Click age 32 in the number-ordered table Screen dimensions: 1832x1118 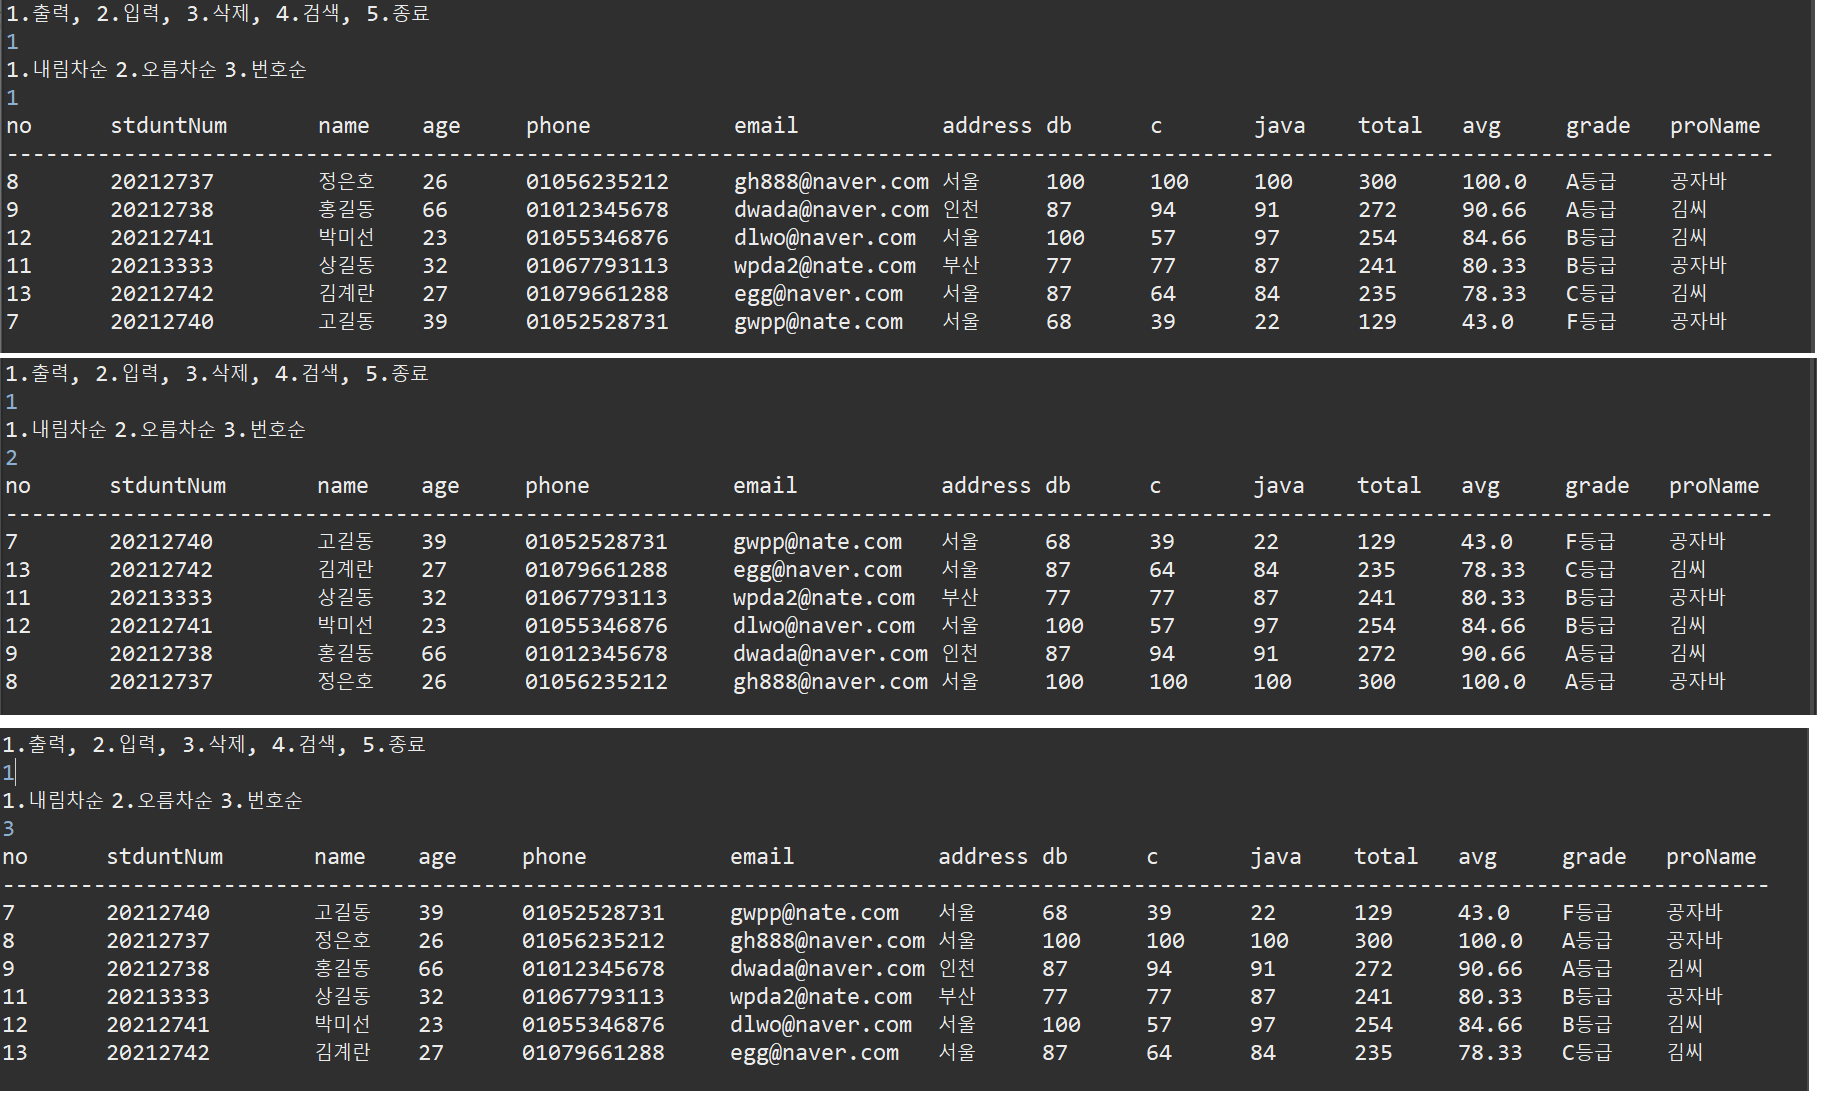(431, 997)
